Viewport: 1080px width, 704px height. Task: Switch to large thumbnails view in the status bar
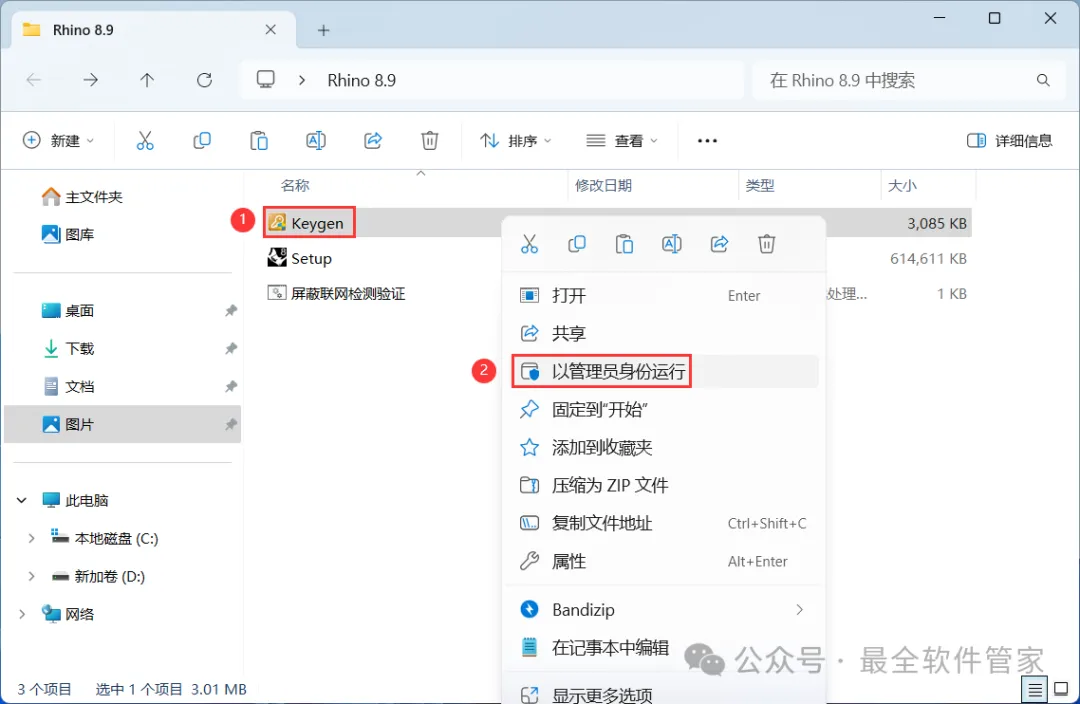[1061, 689]
